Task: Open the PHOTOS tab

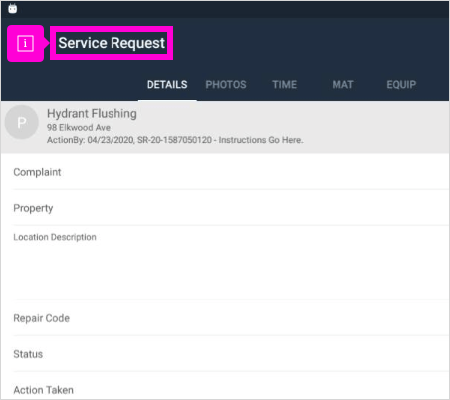Action: [x=226, y=85]
